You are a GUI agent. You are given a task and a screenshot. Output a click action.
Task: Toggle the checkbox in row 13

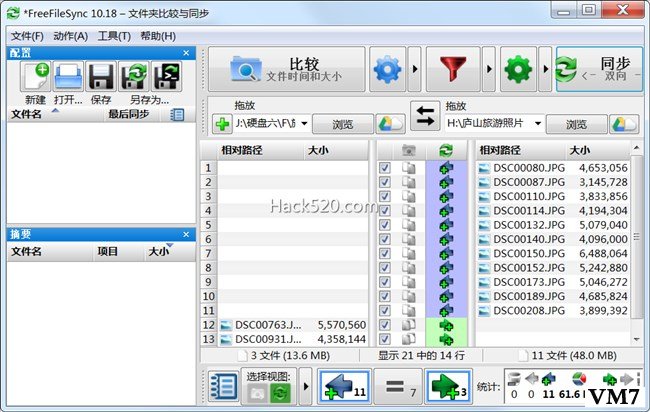[385, 339]
